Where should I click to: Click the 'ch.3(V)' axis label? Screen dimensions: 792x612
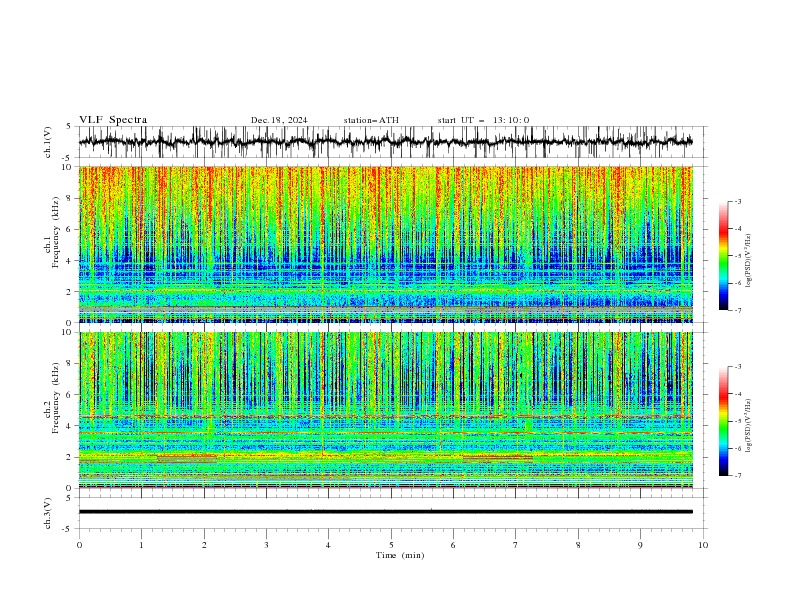pos(48,513)
